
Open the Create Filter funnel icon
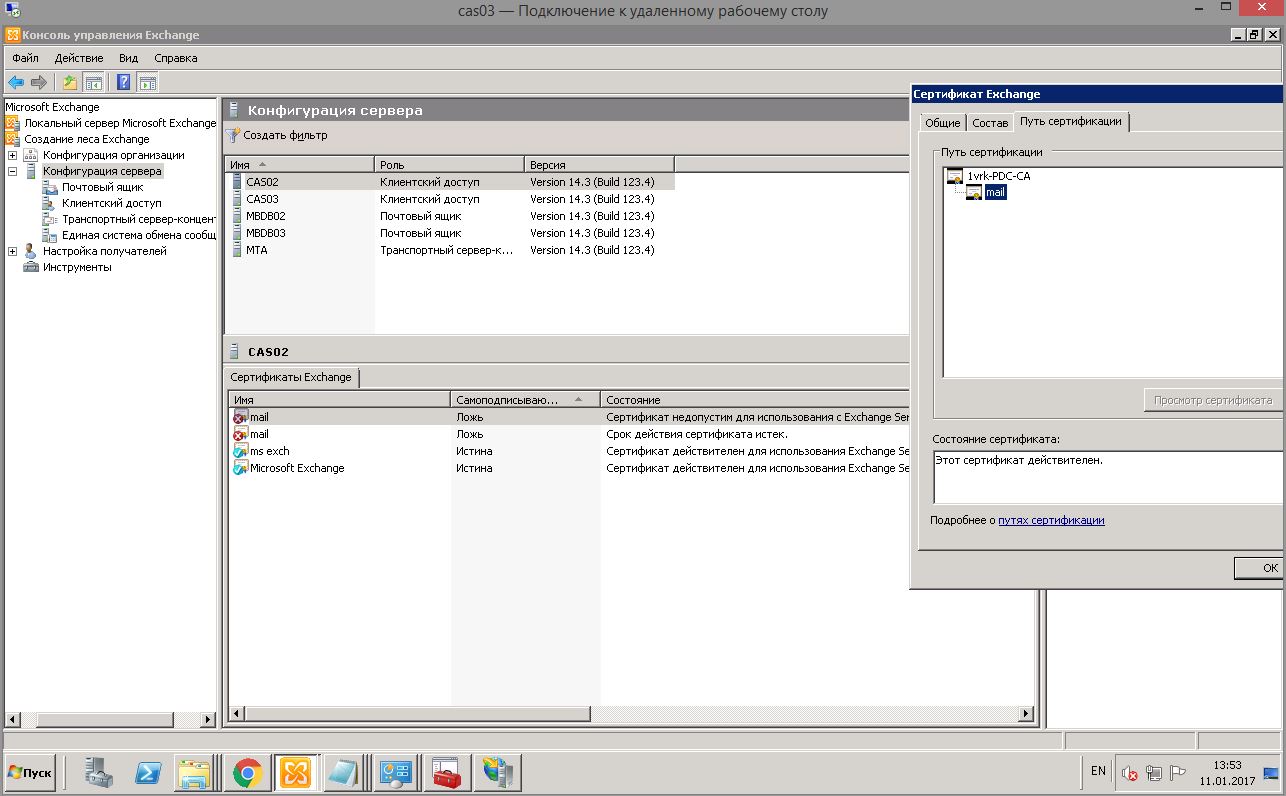click(x=233, y=135)
